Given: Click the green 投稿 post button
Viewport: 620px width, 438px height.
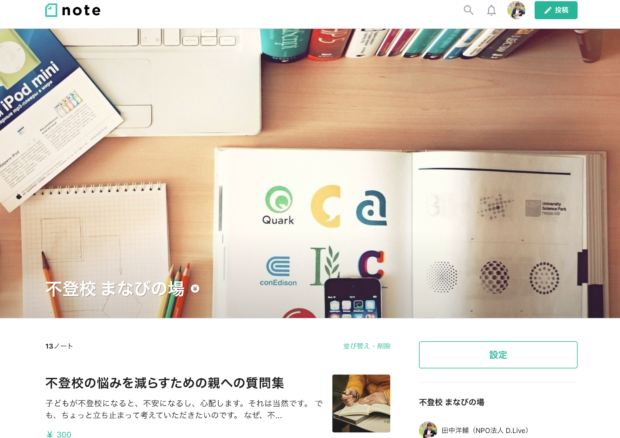Looking at the screenshot, I should pos(556,10).
